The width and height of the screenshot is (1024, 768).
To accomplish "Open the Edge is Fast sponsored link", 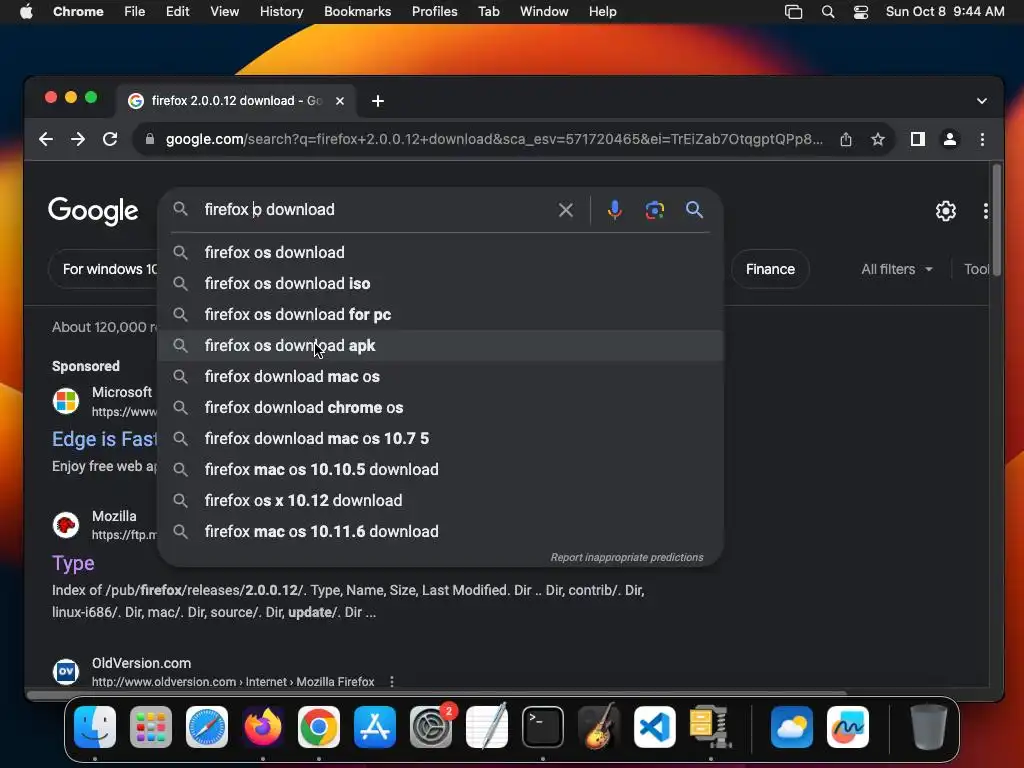I will click(x=104, y=439).
